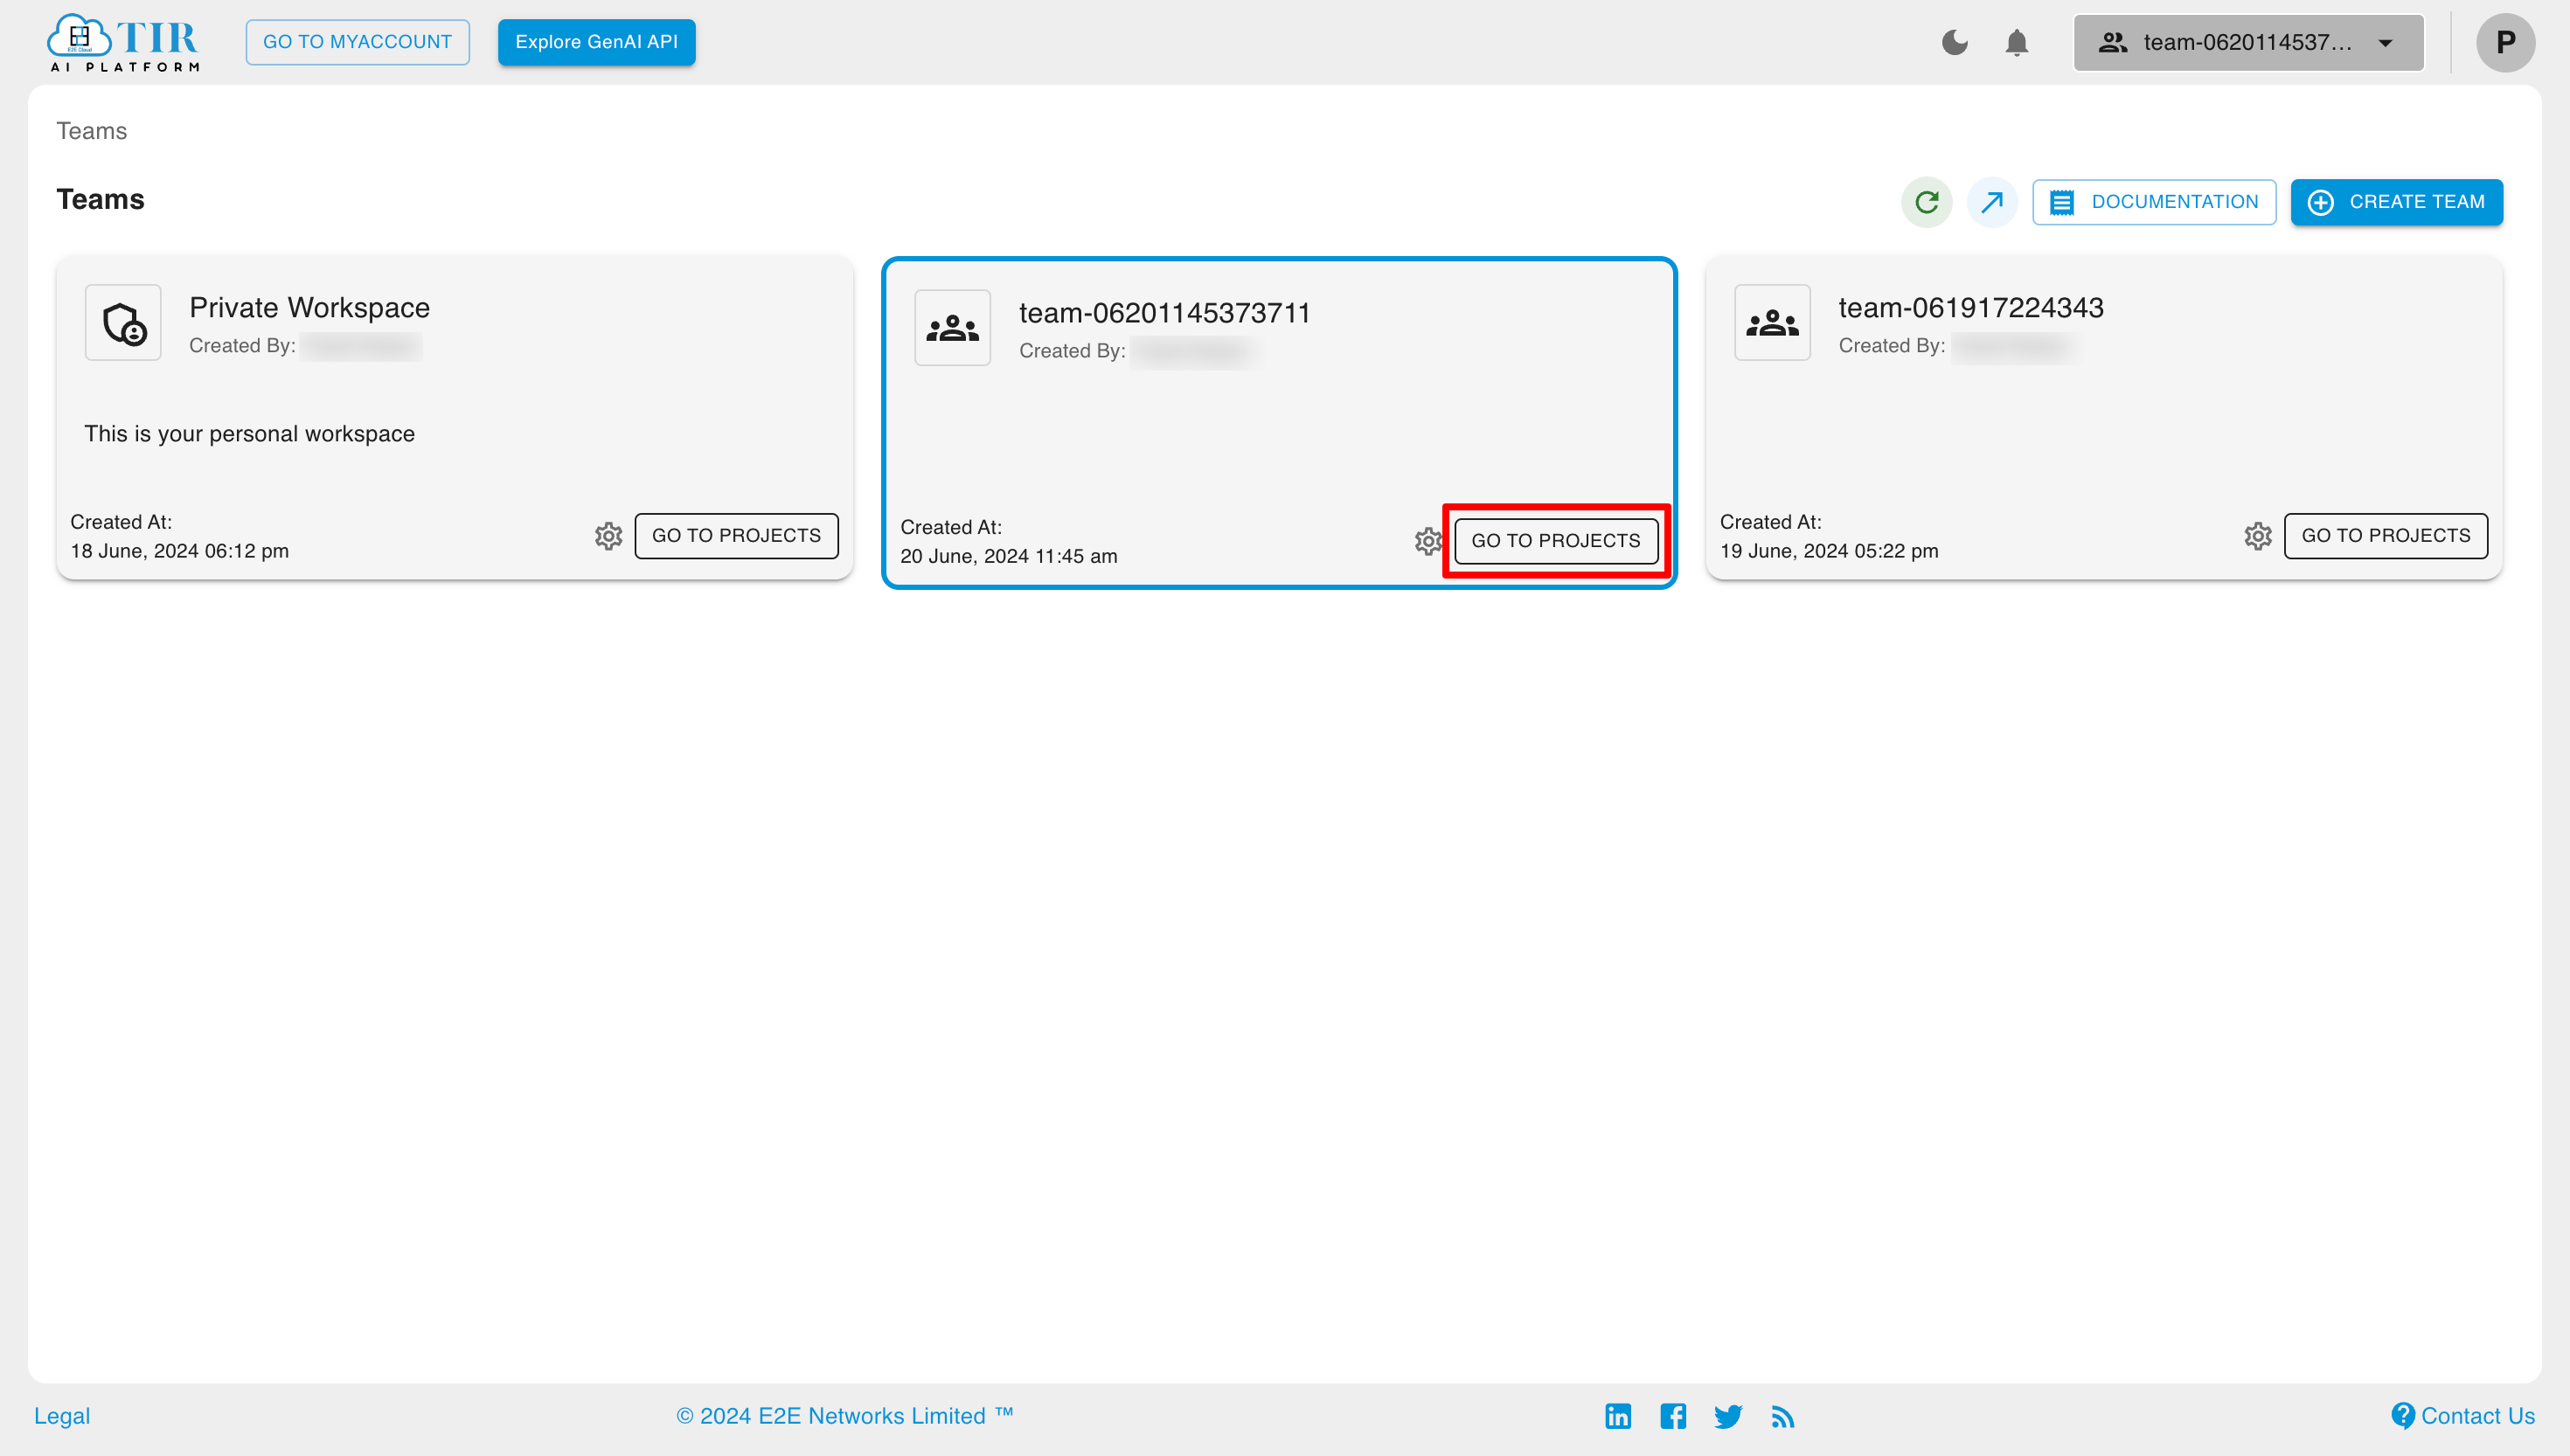The width and height of the screenshot is (2570, 1456).
Task: Refresh the teams list
Action: (x=1926, y=202)
